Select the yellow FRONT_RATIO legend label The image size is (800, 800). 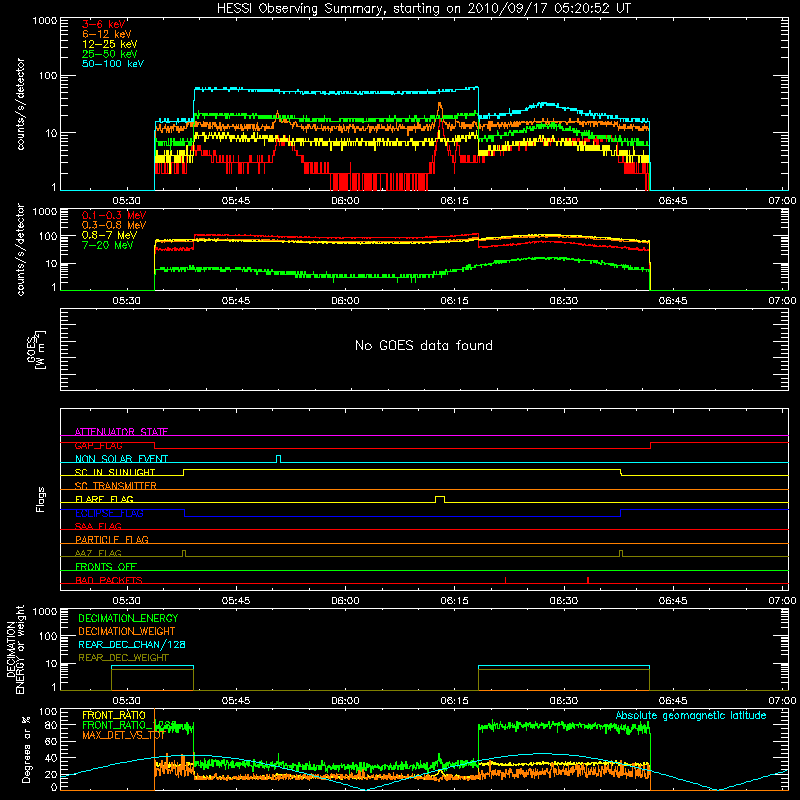click(114, 715)
